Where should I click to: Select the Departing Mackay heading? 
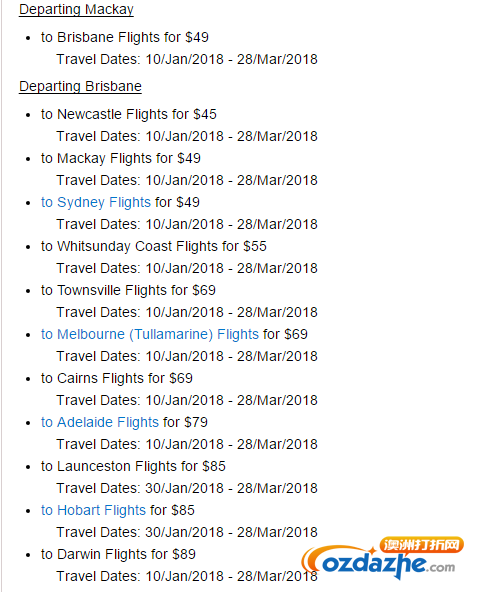coord(76,9)
